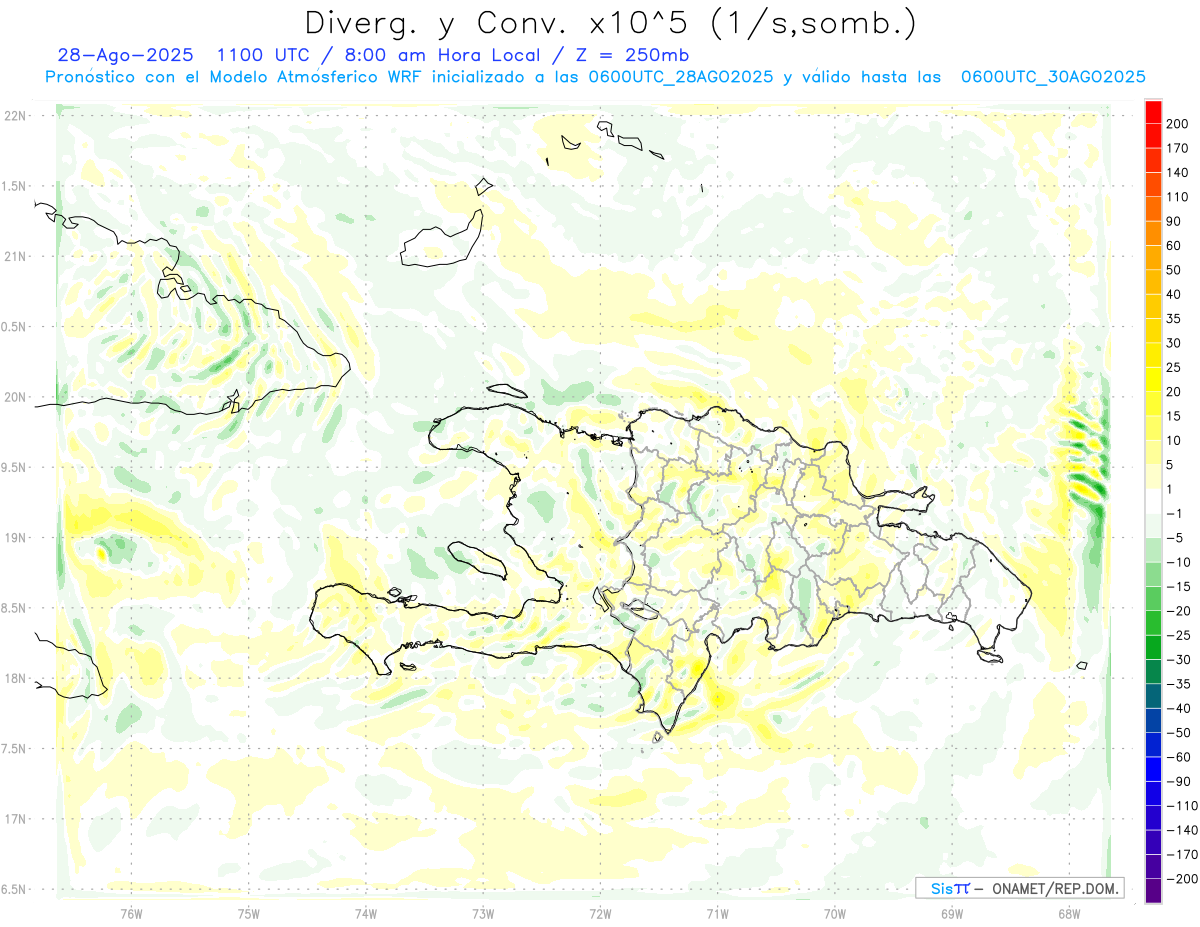The width and height of the screenshot is (1200, 927).
Task: Click the colorbar value -60
Action: 1181,757
